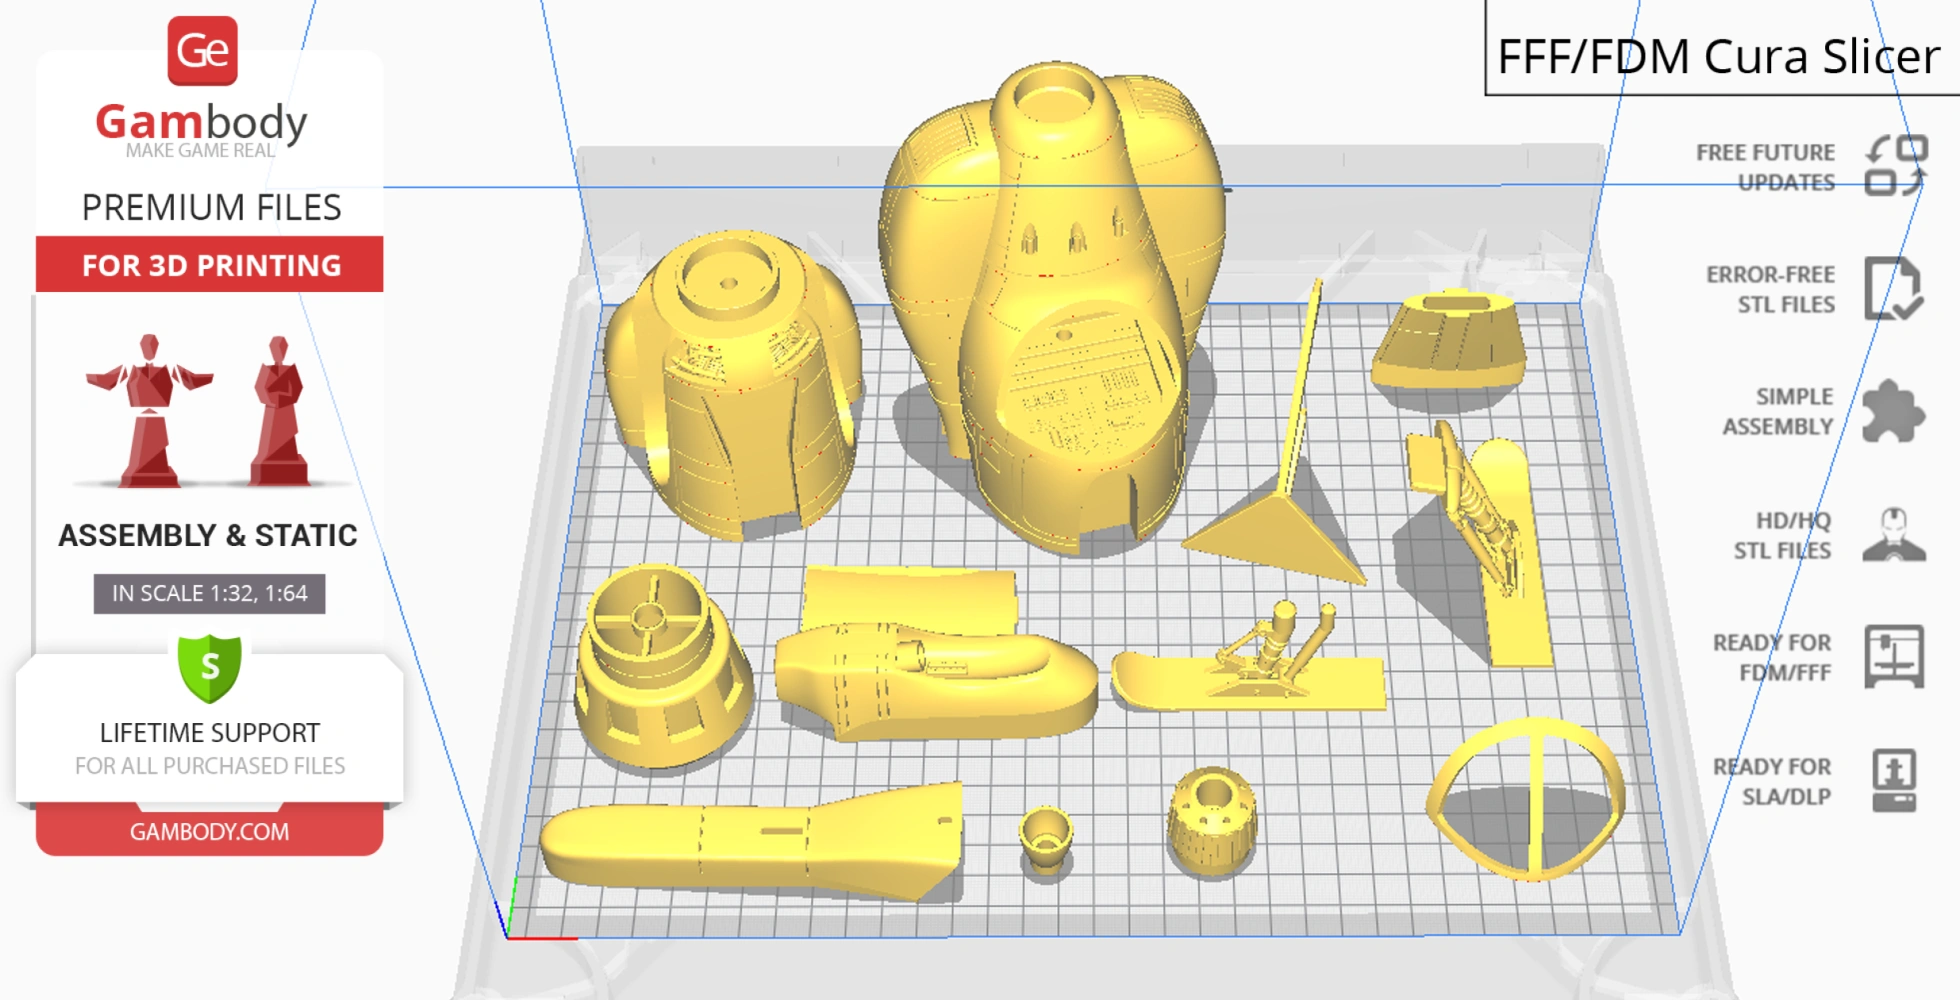The height and width of the screenshot is (1000, 1960).
Task: Click the Error-Free STL Files checkmark icon
Action: coord(1892,289)
